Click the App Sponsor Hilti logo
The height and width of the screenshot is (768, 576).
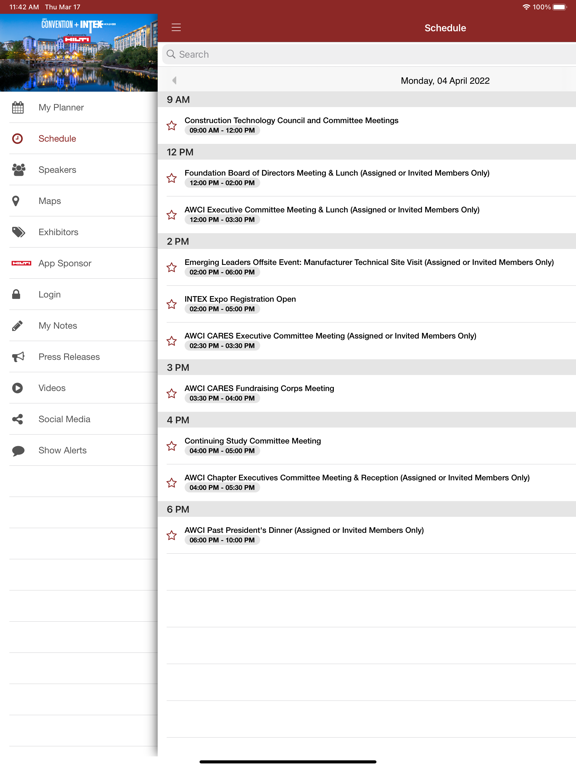[x=21, y=263]
